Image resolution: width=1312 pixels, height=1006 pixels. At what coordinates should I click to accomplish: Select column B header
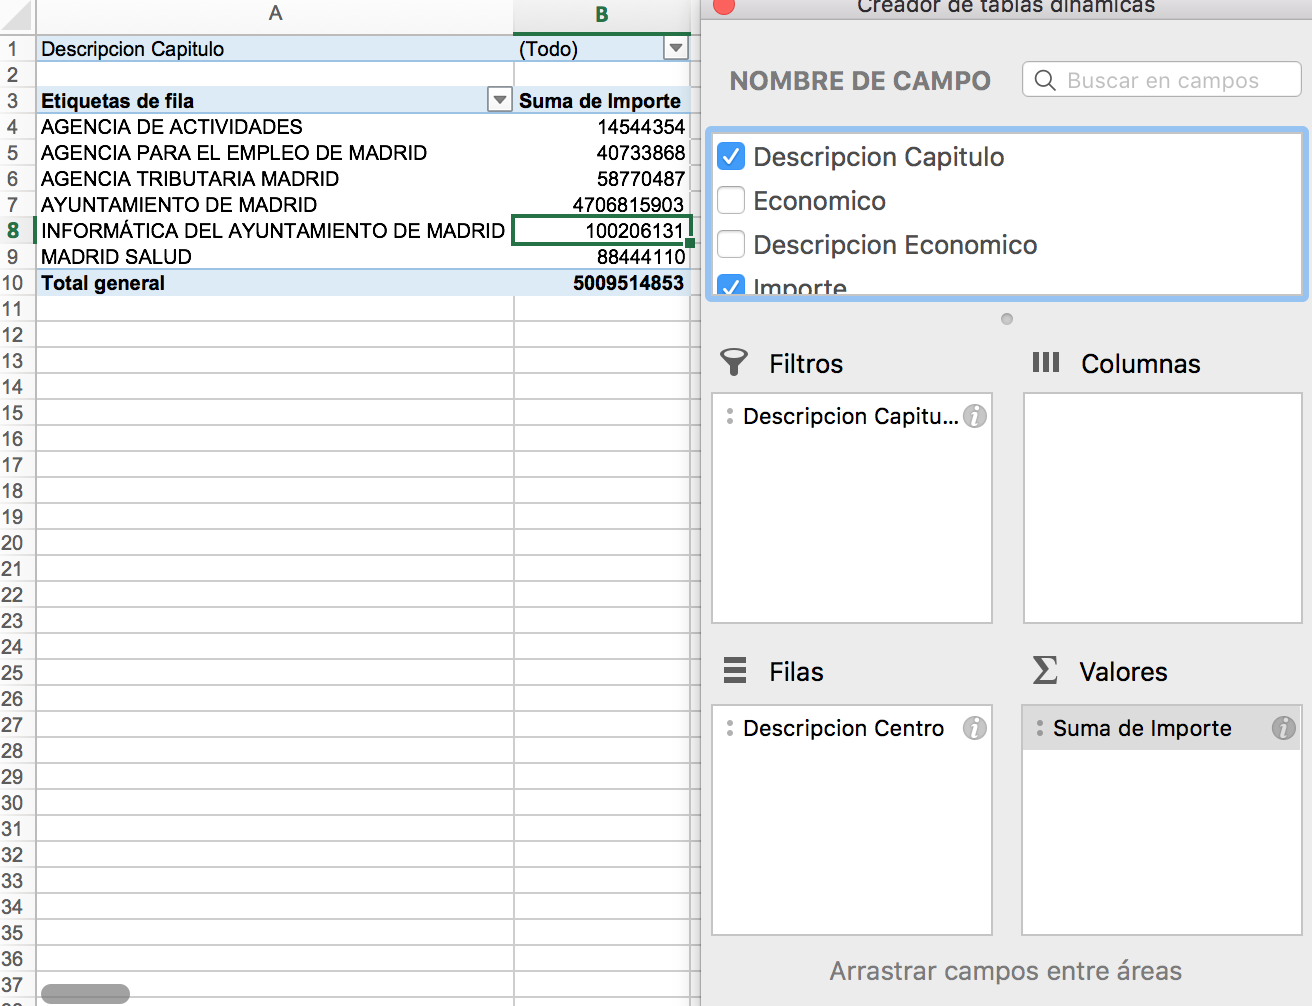601,14
